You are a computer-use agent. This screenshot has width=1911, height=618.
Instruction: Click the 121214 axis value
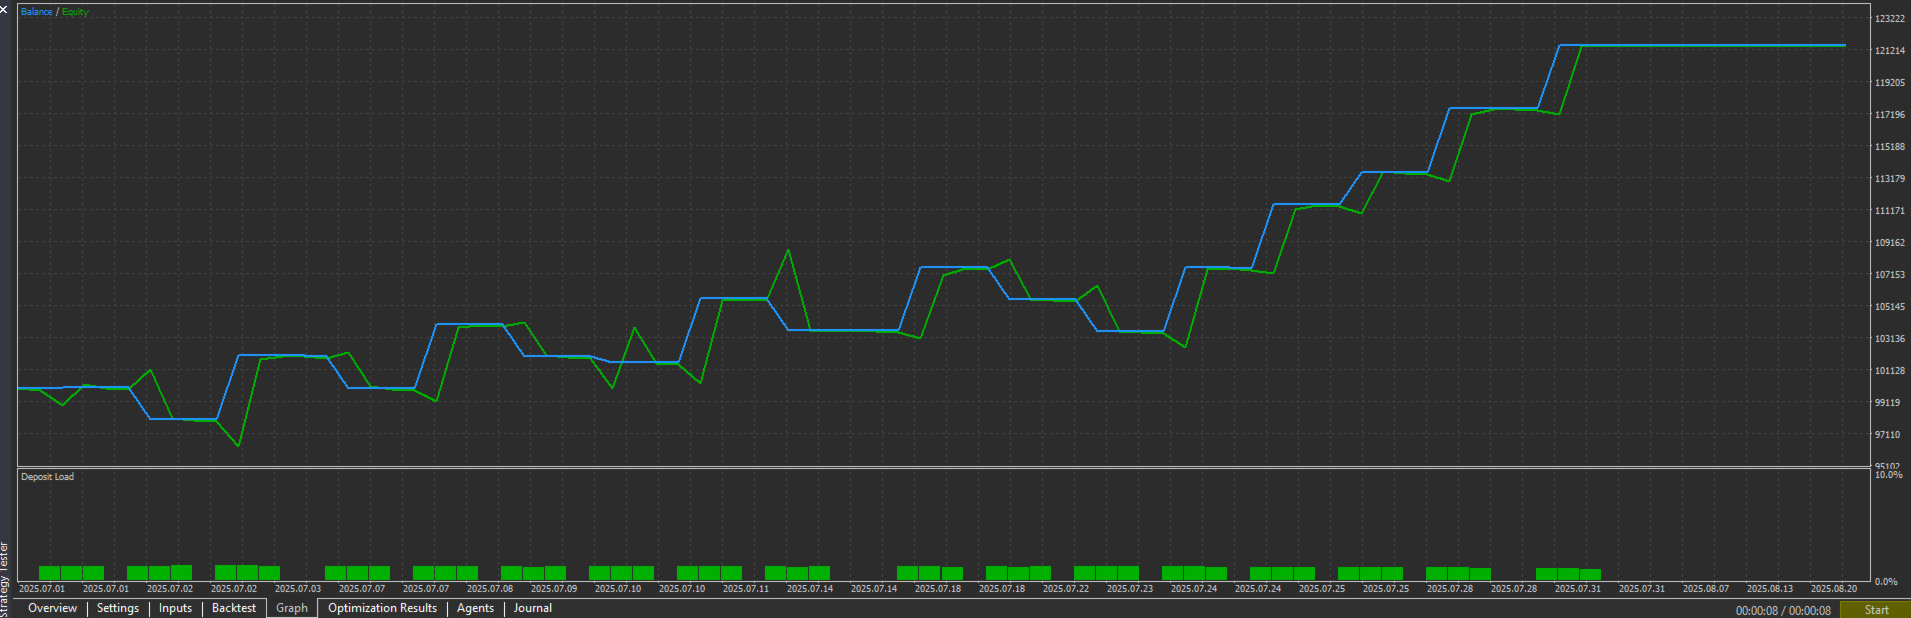tap(1890, 51)
